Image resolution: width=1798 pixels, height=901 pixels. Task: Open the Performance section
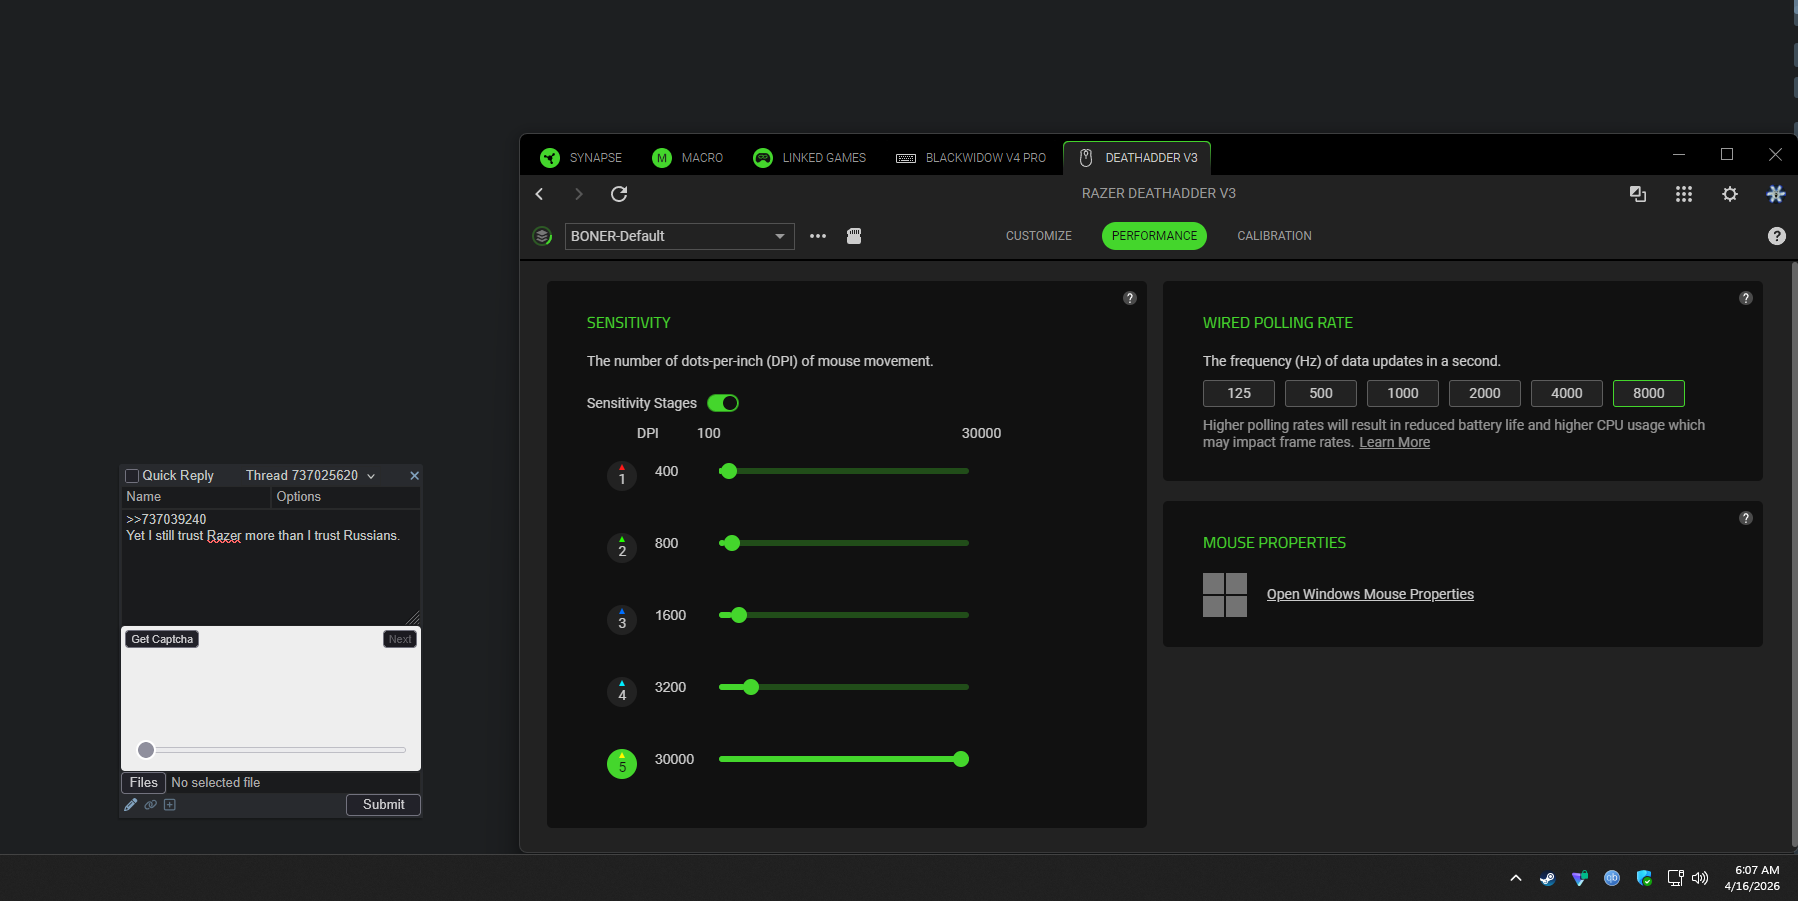click(1155, 236)
